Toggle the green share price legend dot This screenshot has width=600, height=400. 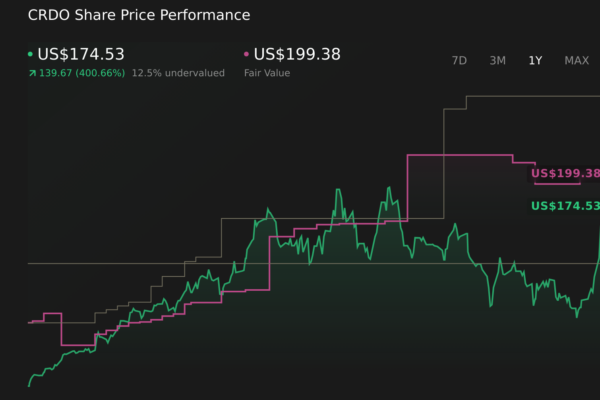[x=30, y=54]
